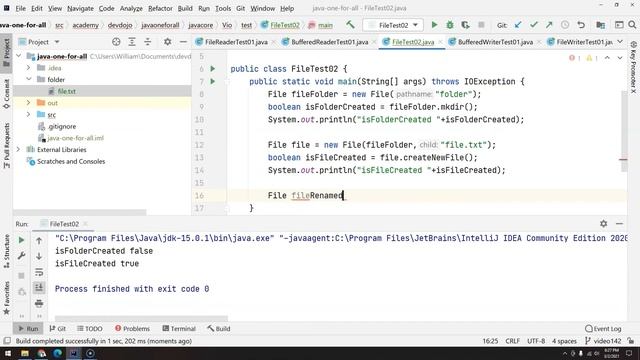Open the Navigate menu
The height and width of the screenshot is (360, 640).
coord(80,8)
